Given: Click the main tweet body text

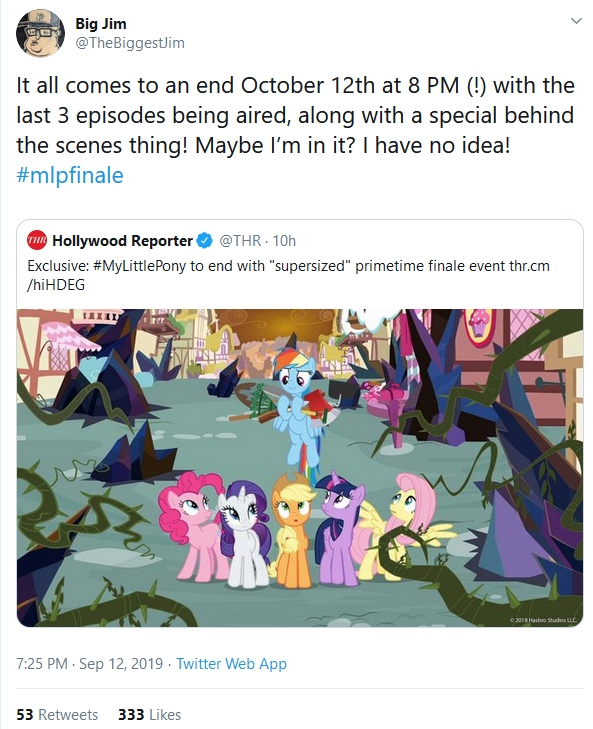Looking at the screenshot, I should pos(295,115).
